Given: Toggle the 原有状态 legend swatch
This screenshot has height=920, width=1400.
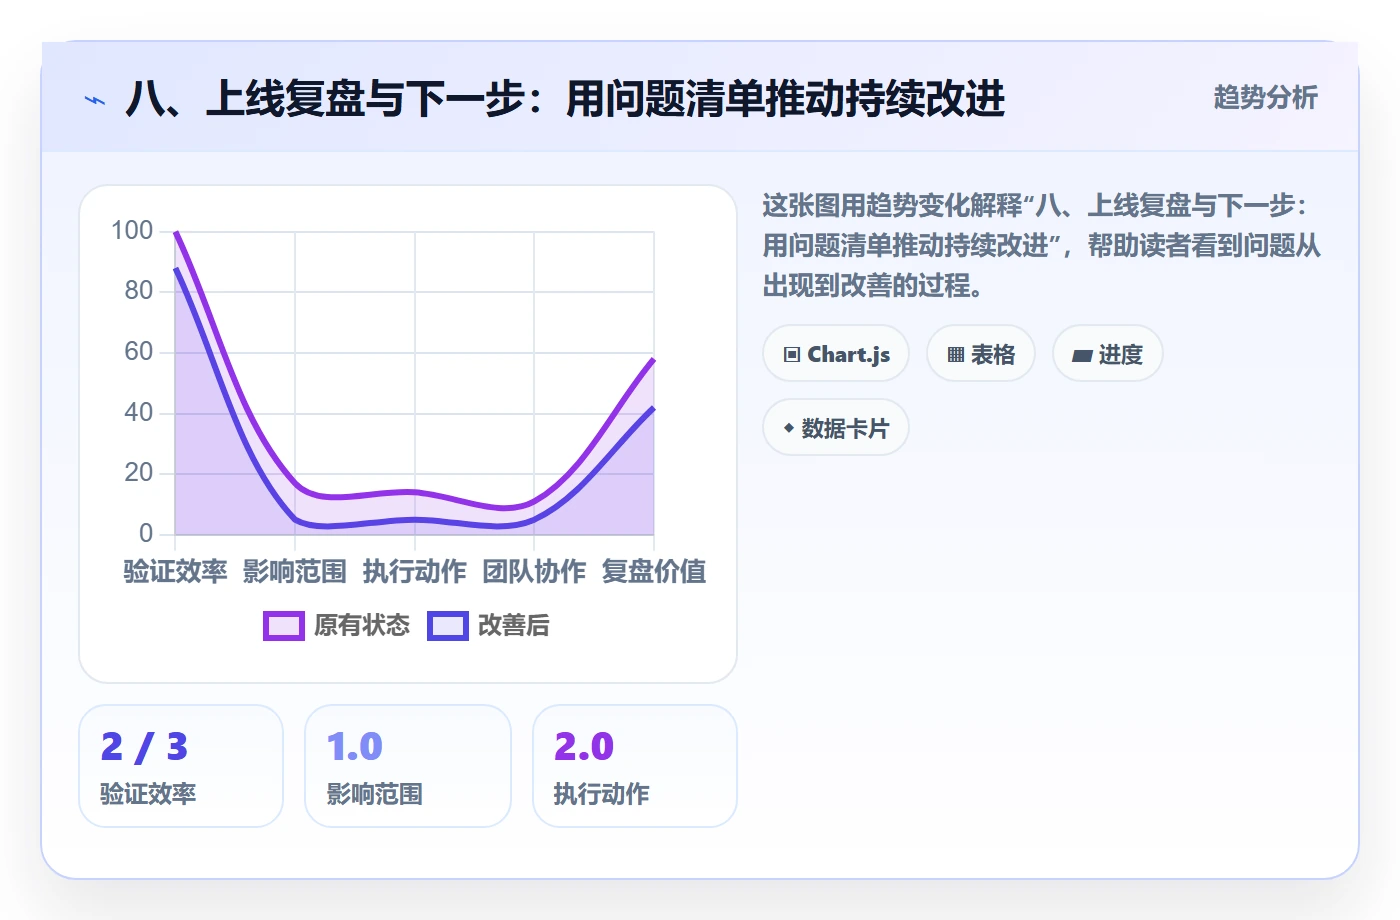Looking at the screenshot, I should coord(284,626).
